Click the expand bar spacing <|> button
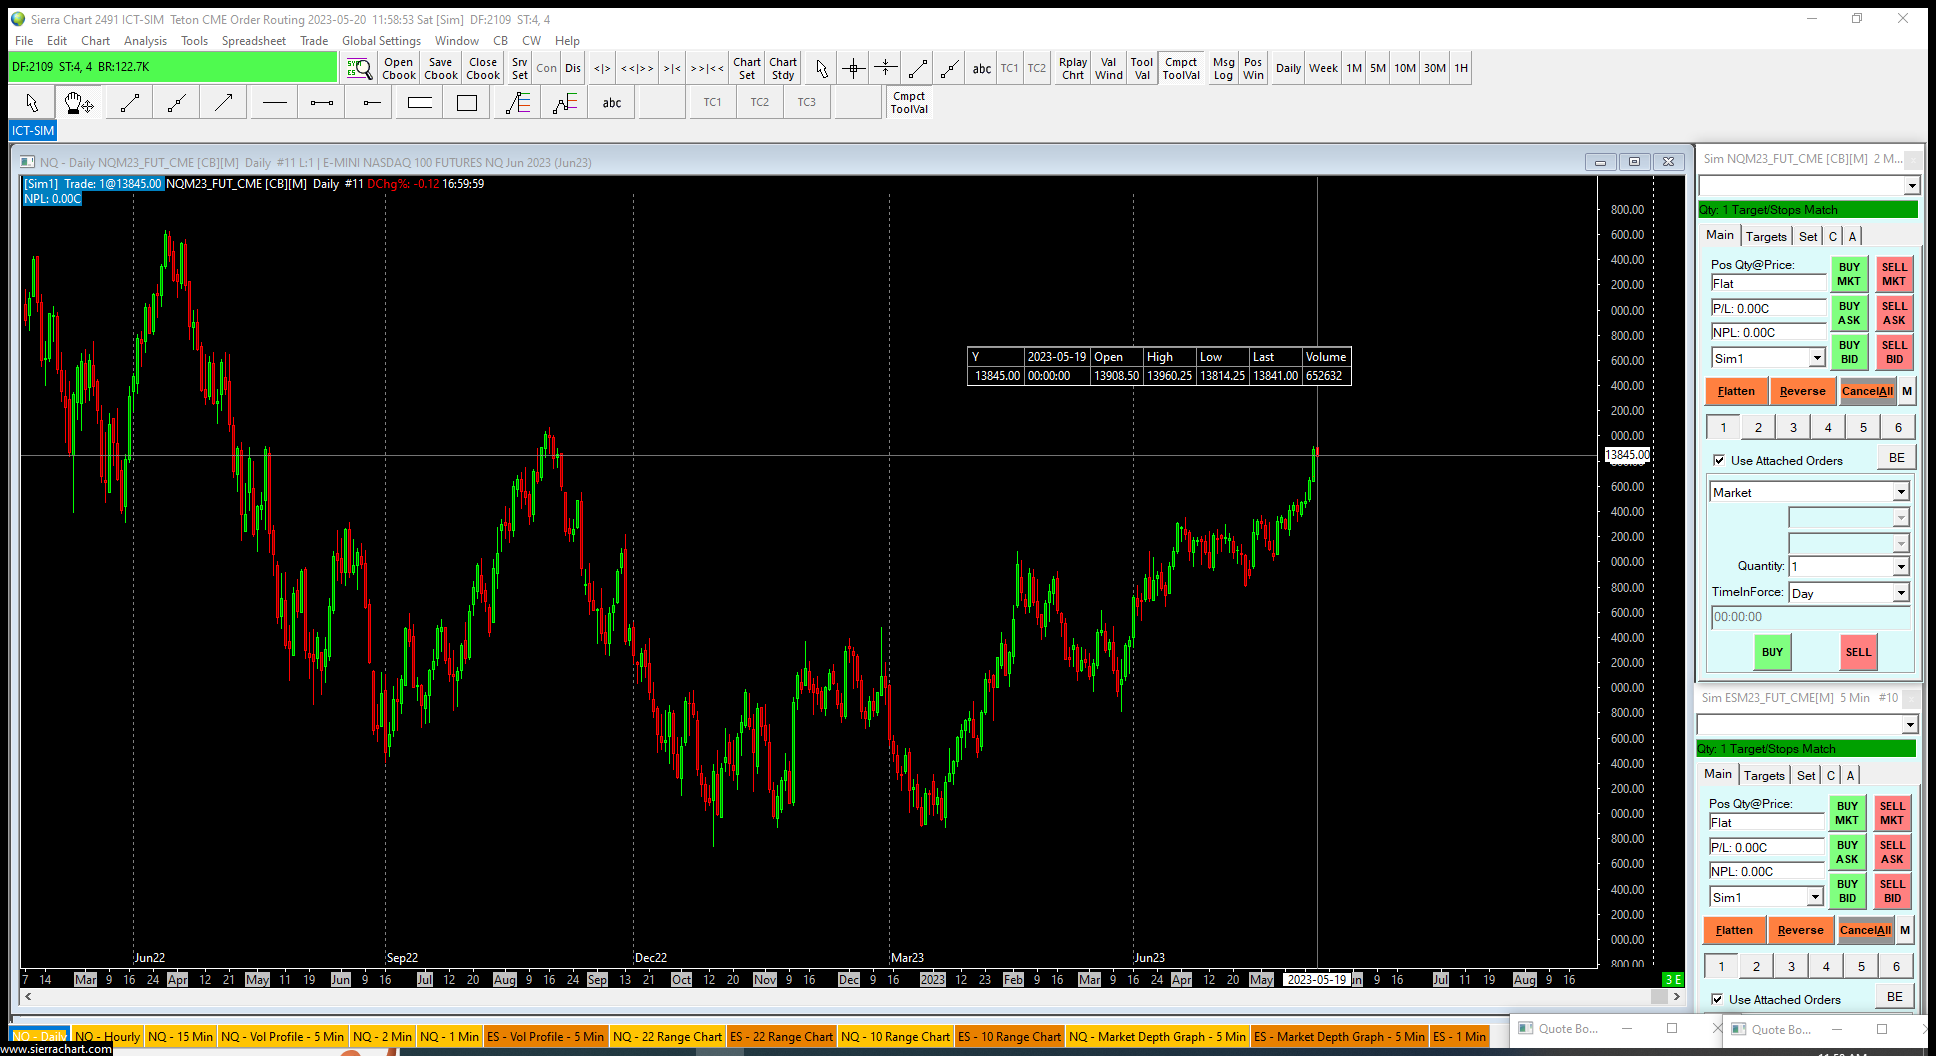 [x=602, y=68]
